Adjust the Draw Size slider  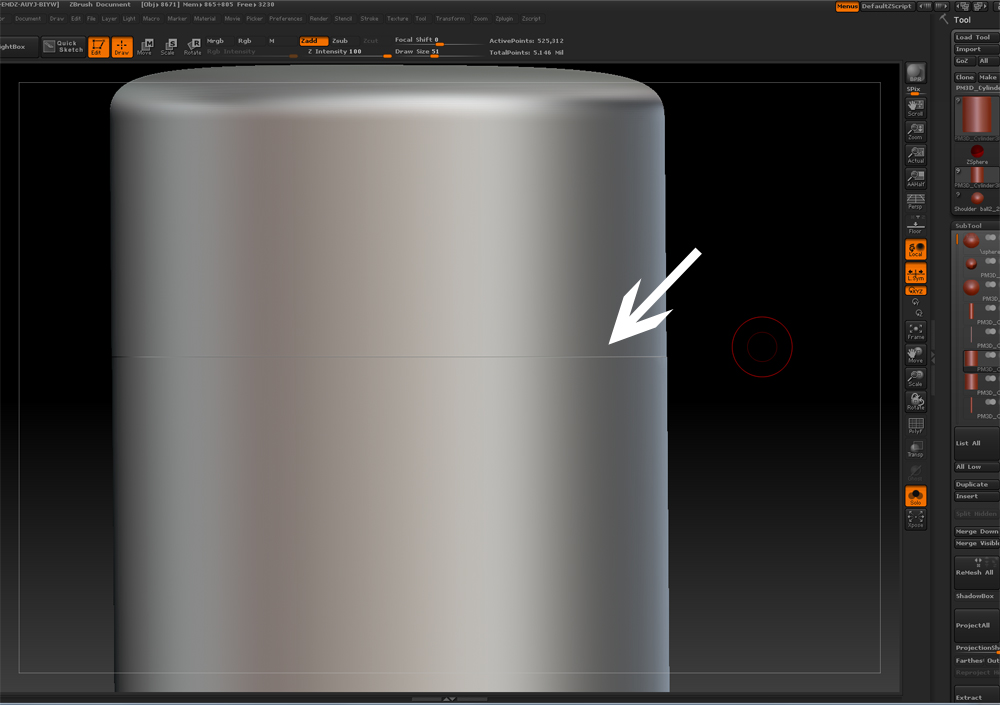[438, 52]
